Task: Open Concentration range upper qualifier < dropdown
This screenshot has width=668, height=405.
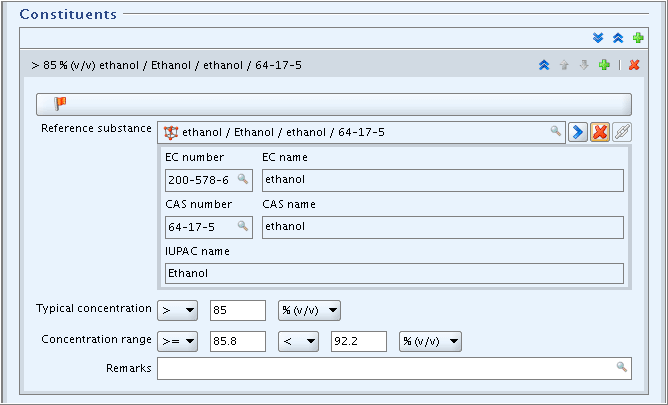Action: (298, 342)
